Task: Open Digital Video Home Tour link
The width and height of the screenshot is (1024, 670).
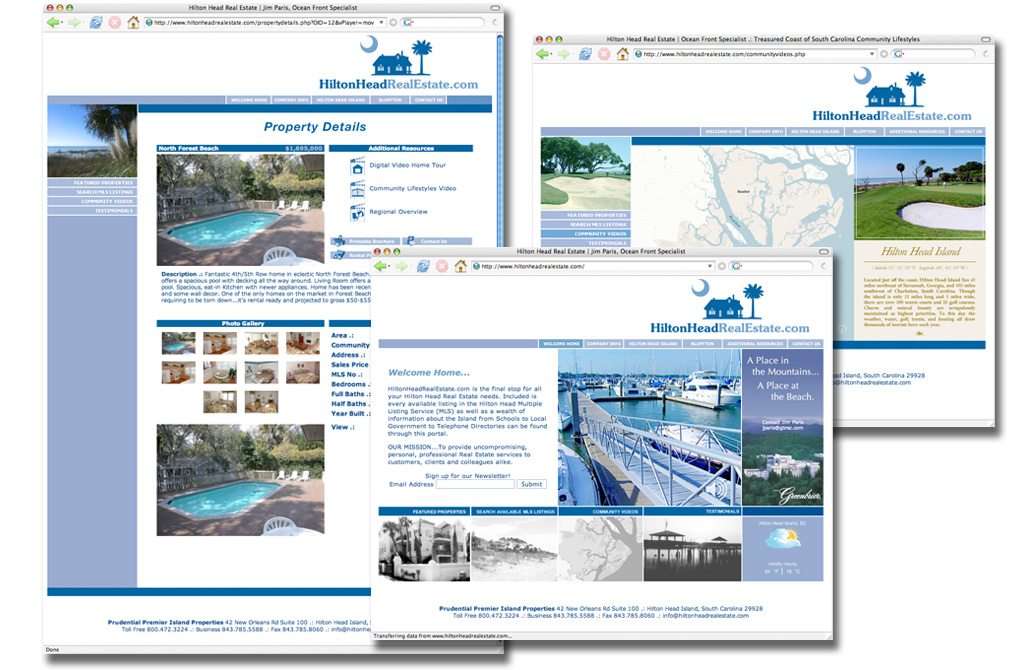Action: [408, 165]
